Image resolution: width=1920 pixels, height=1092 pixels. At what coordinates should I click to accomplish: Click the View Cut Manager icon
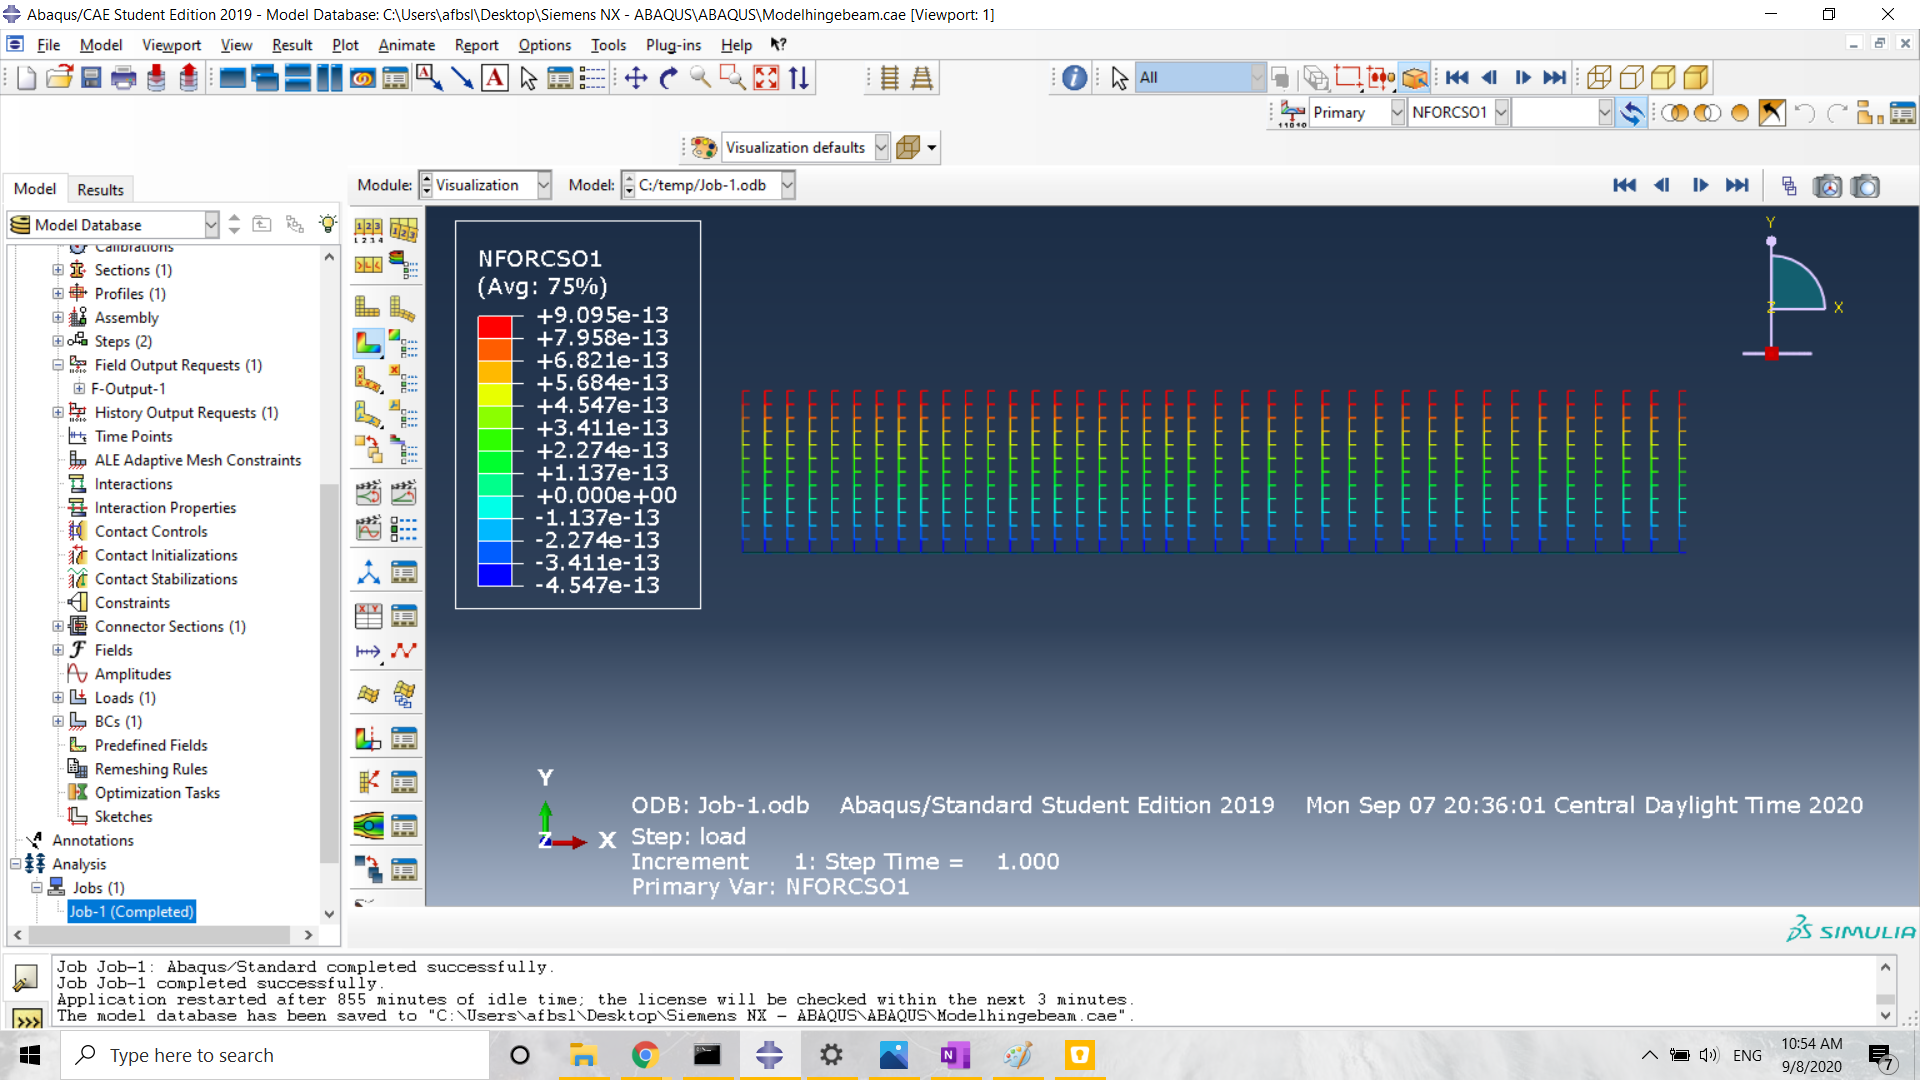coord(404,739)
